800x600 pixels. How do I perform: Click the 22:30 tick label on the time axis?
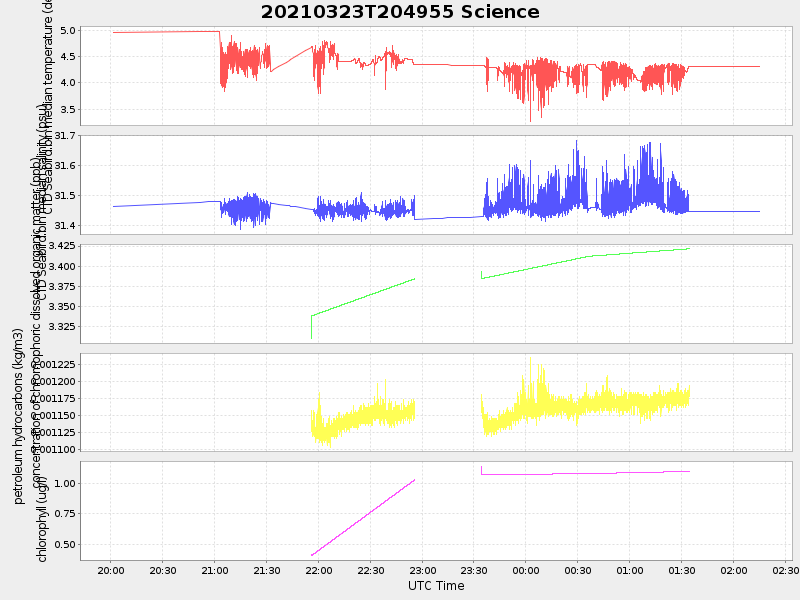[x=370, y=571]
